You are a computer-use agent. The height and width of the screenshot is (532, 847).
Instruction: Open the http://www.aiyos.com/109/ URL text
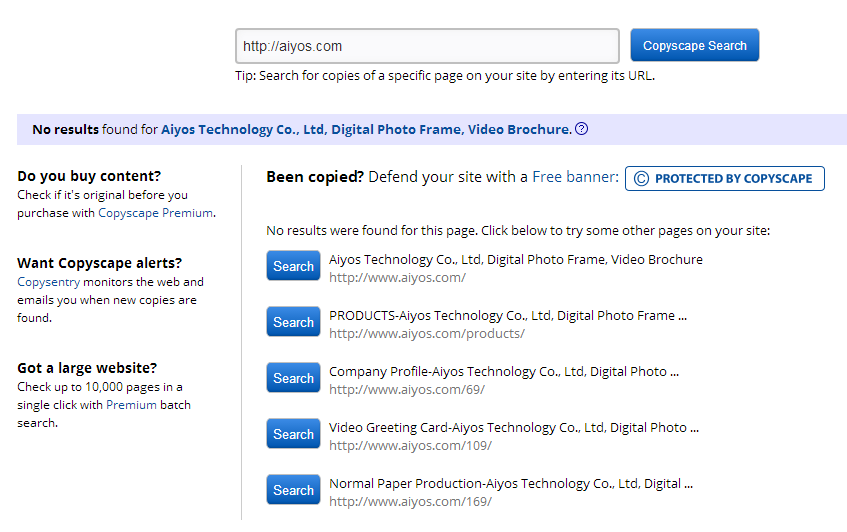click(x=411, y=446)
